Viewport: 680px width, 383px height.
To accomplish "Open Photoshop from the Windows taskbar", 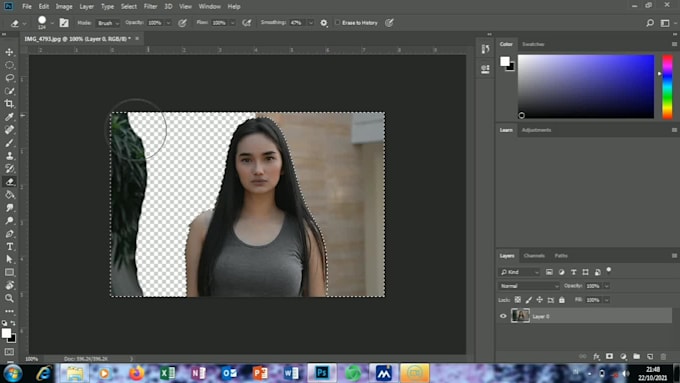I will click(322, 373).
